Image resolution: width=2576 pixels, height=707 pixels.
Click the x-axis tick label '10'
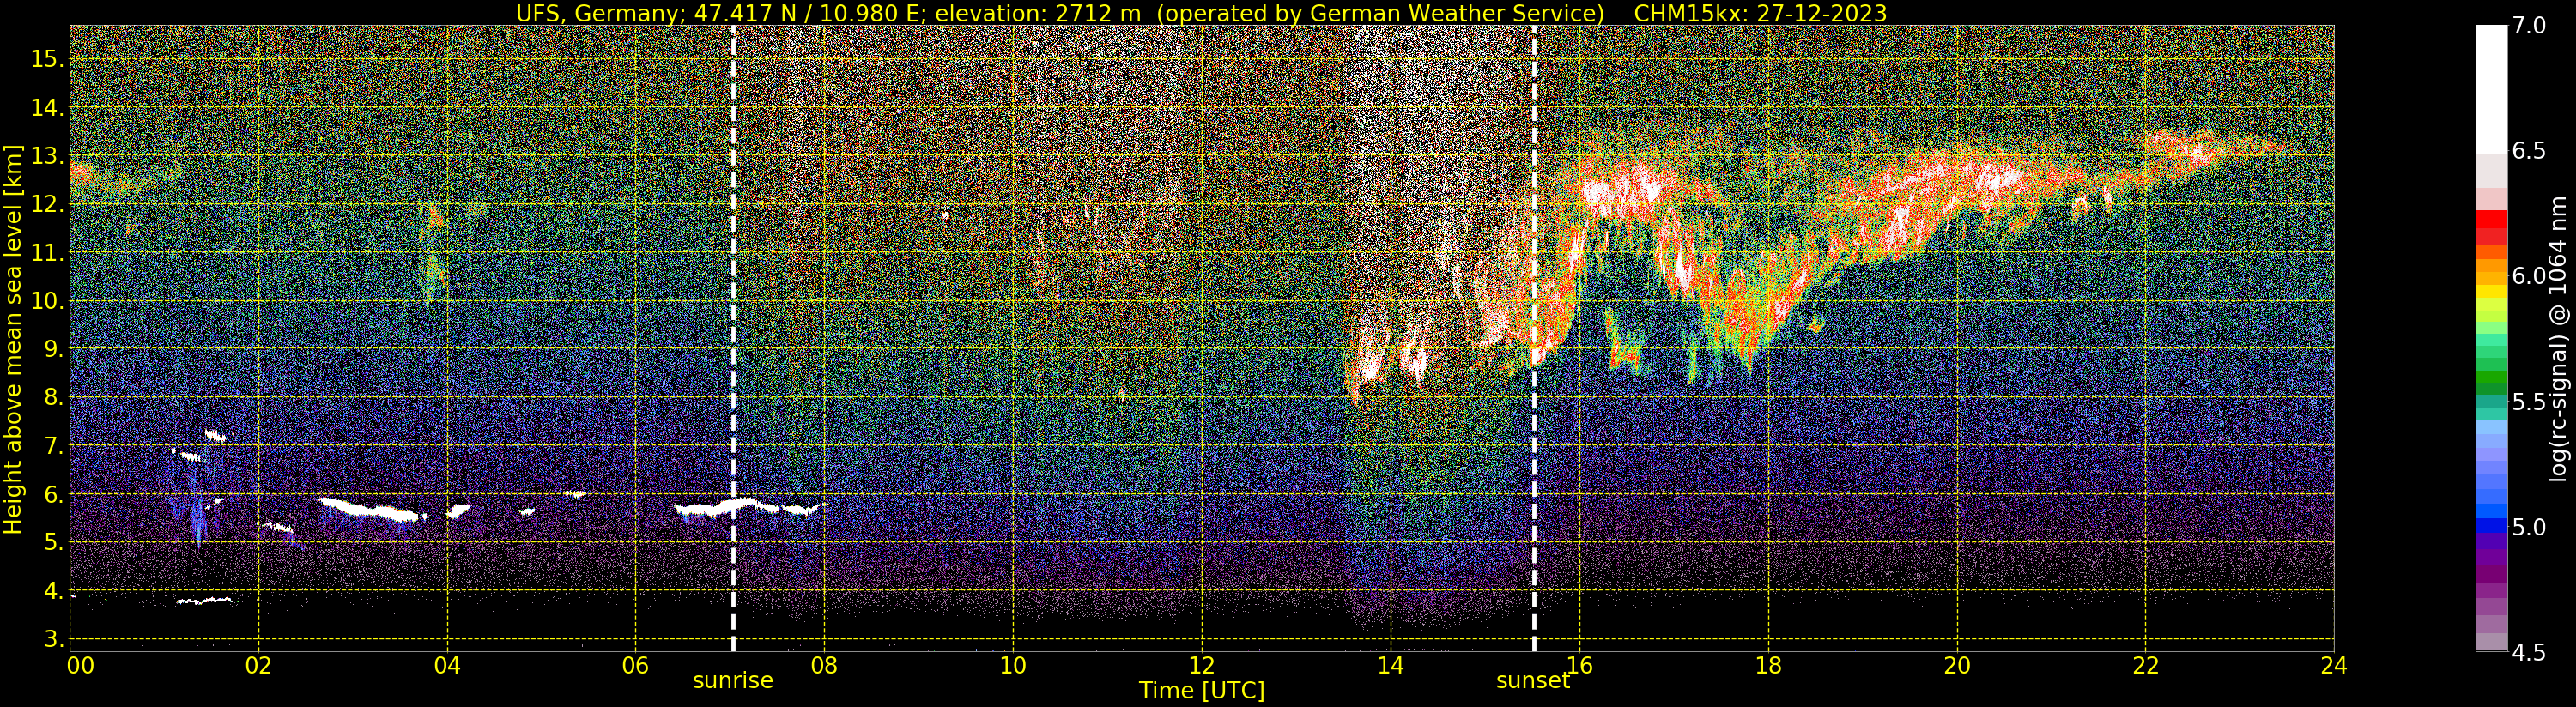1013,665
